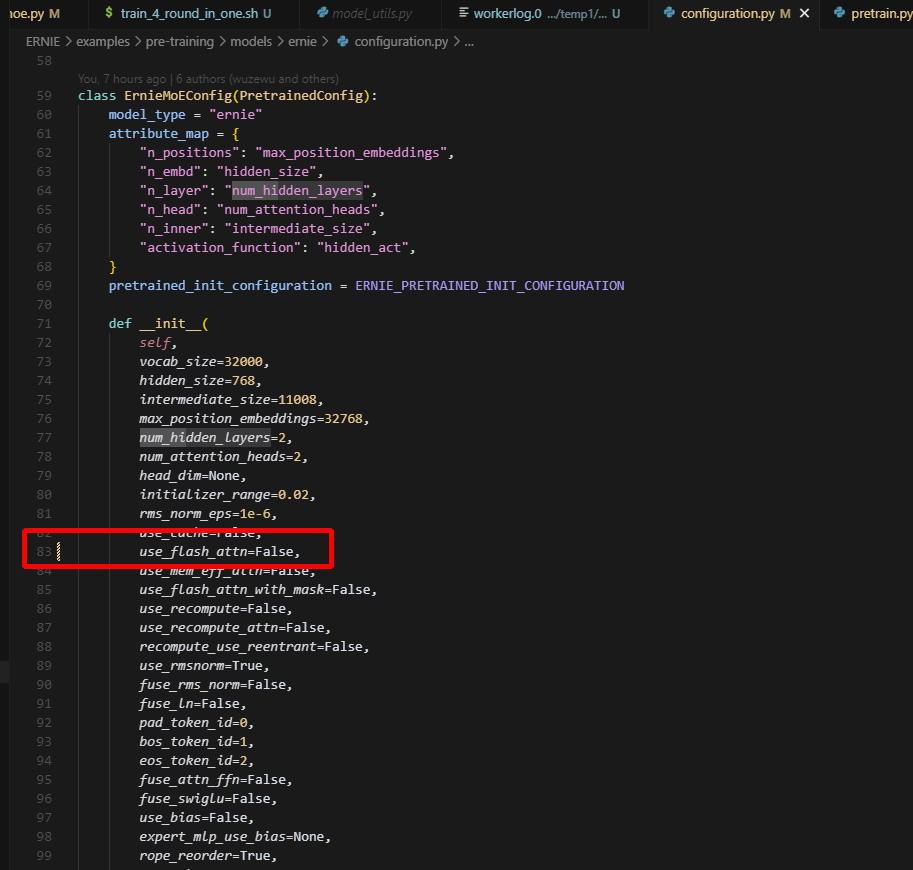Open the breadcrumb symbol ellipsis after configuration.py

point(469,41)
